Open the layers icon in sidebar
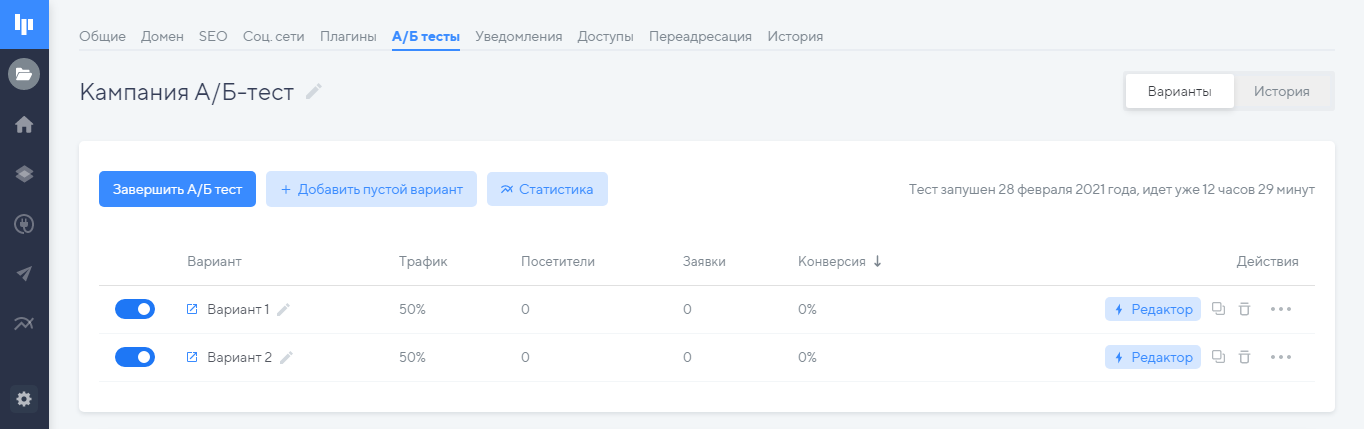This screenshot has height=429, width=1364. (24, 174)
